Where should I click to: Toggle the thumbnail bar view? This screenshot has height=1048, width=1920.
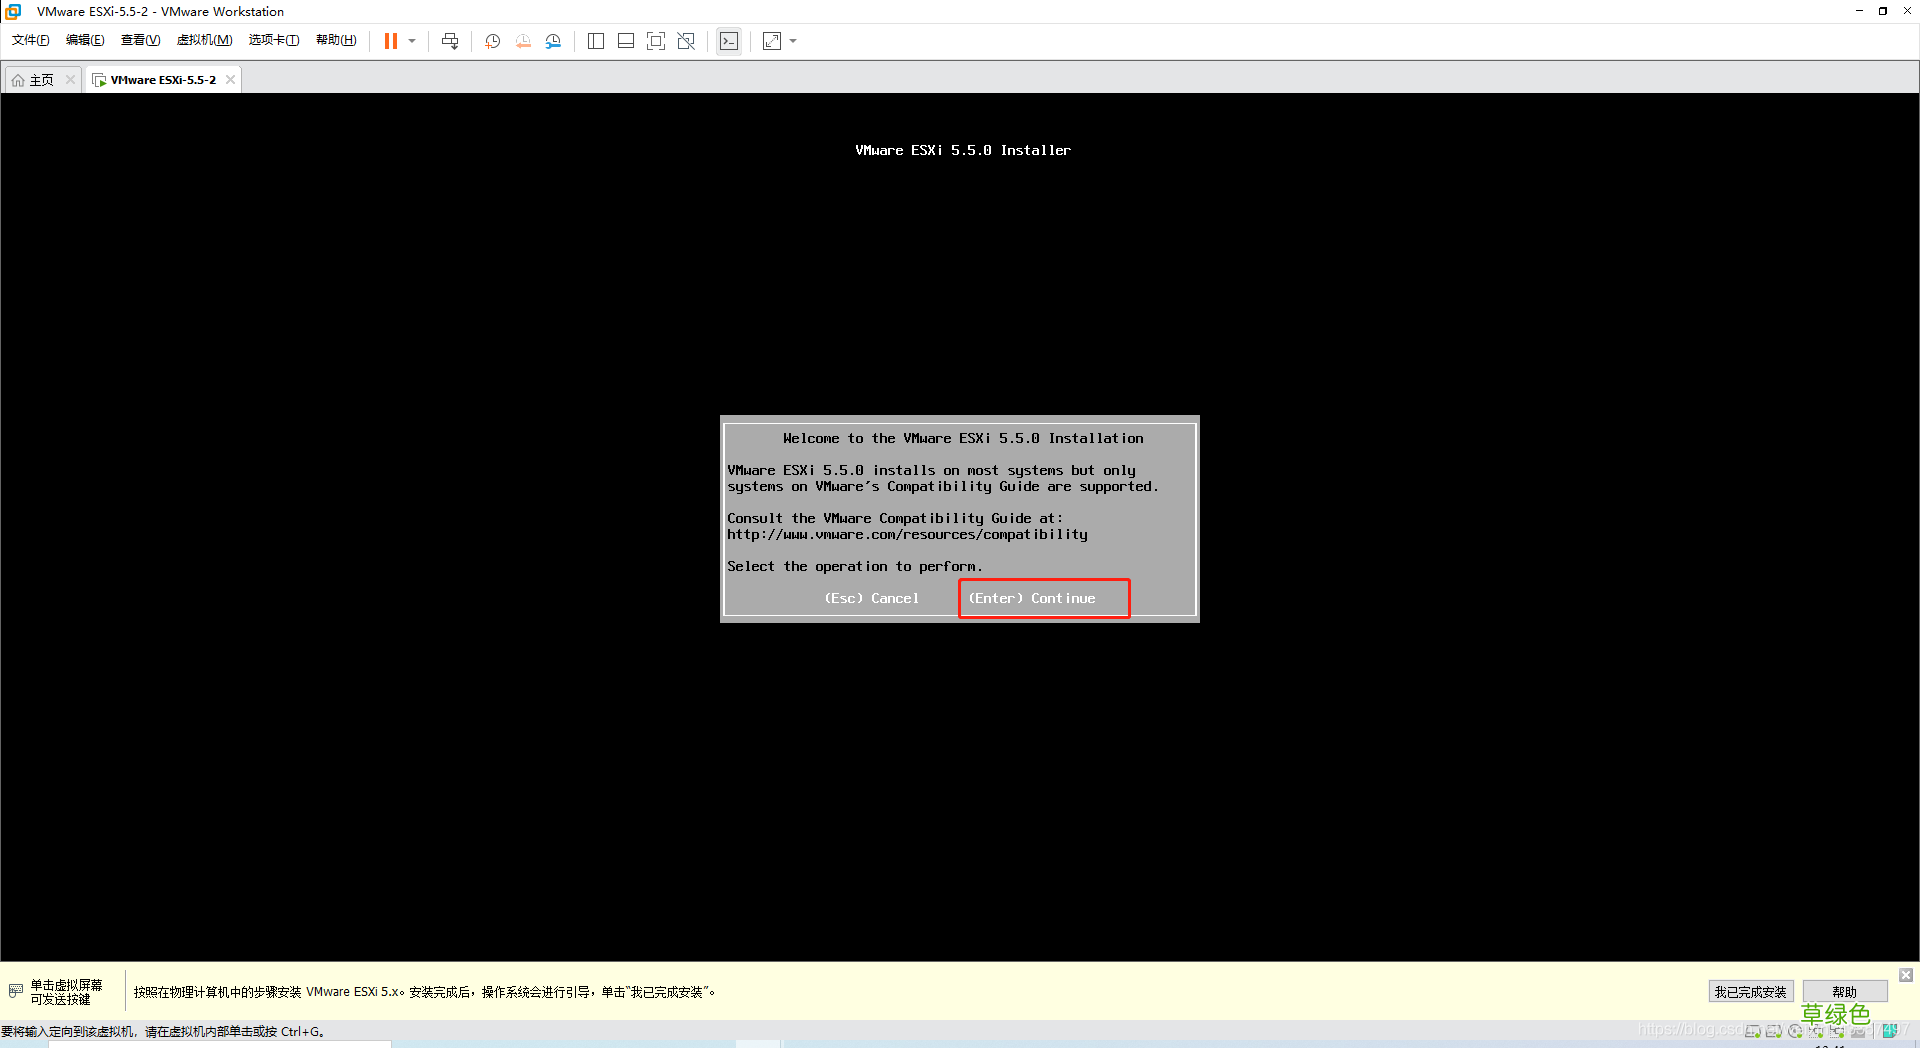[626, 41]
